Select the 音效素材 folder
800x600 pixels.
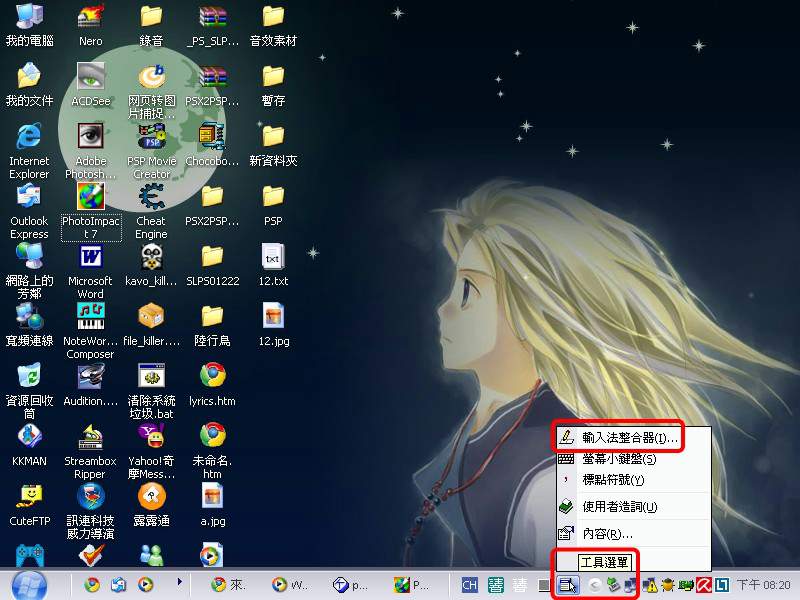[x=273, y=26]
